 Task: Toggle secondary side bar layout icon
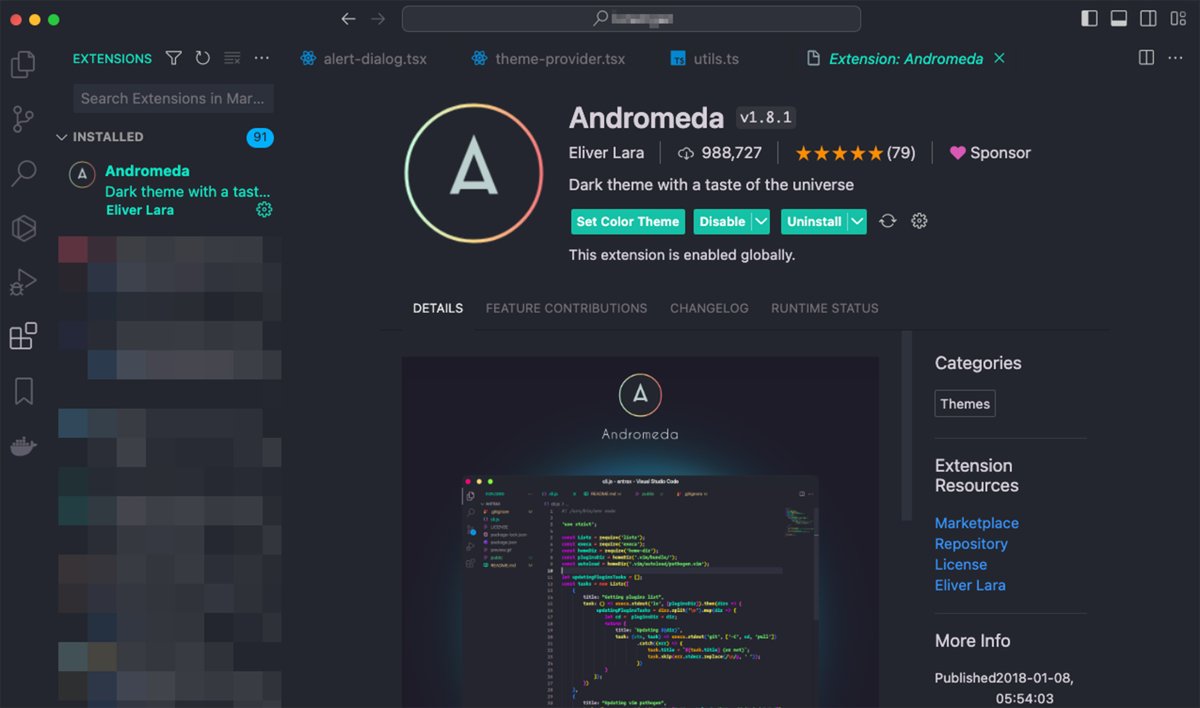coord(1149,19)
